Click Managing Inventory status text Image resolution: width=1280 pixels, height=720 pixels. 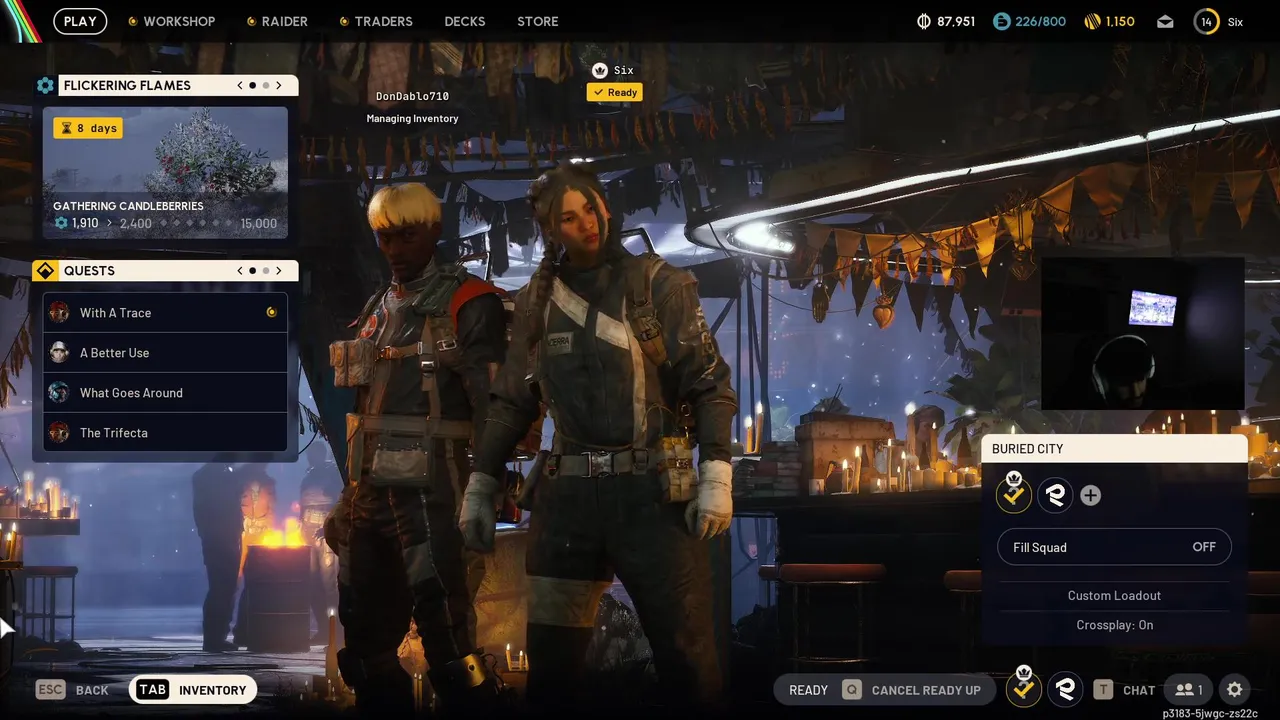[412, 119]
